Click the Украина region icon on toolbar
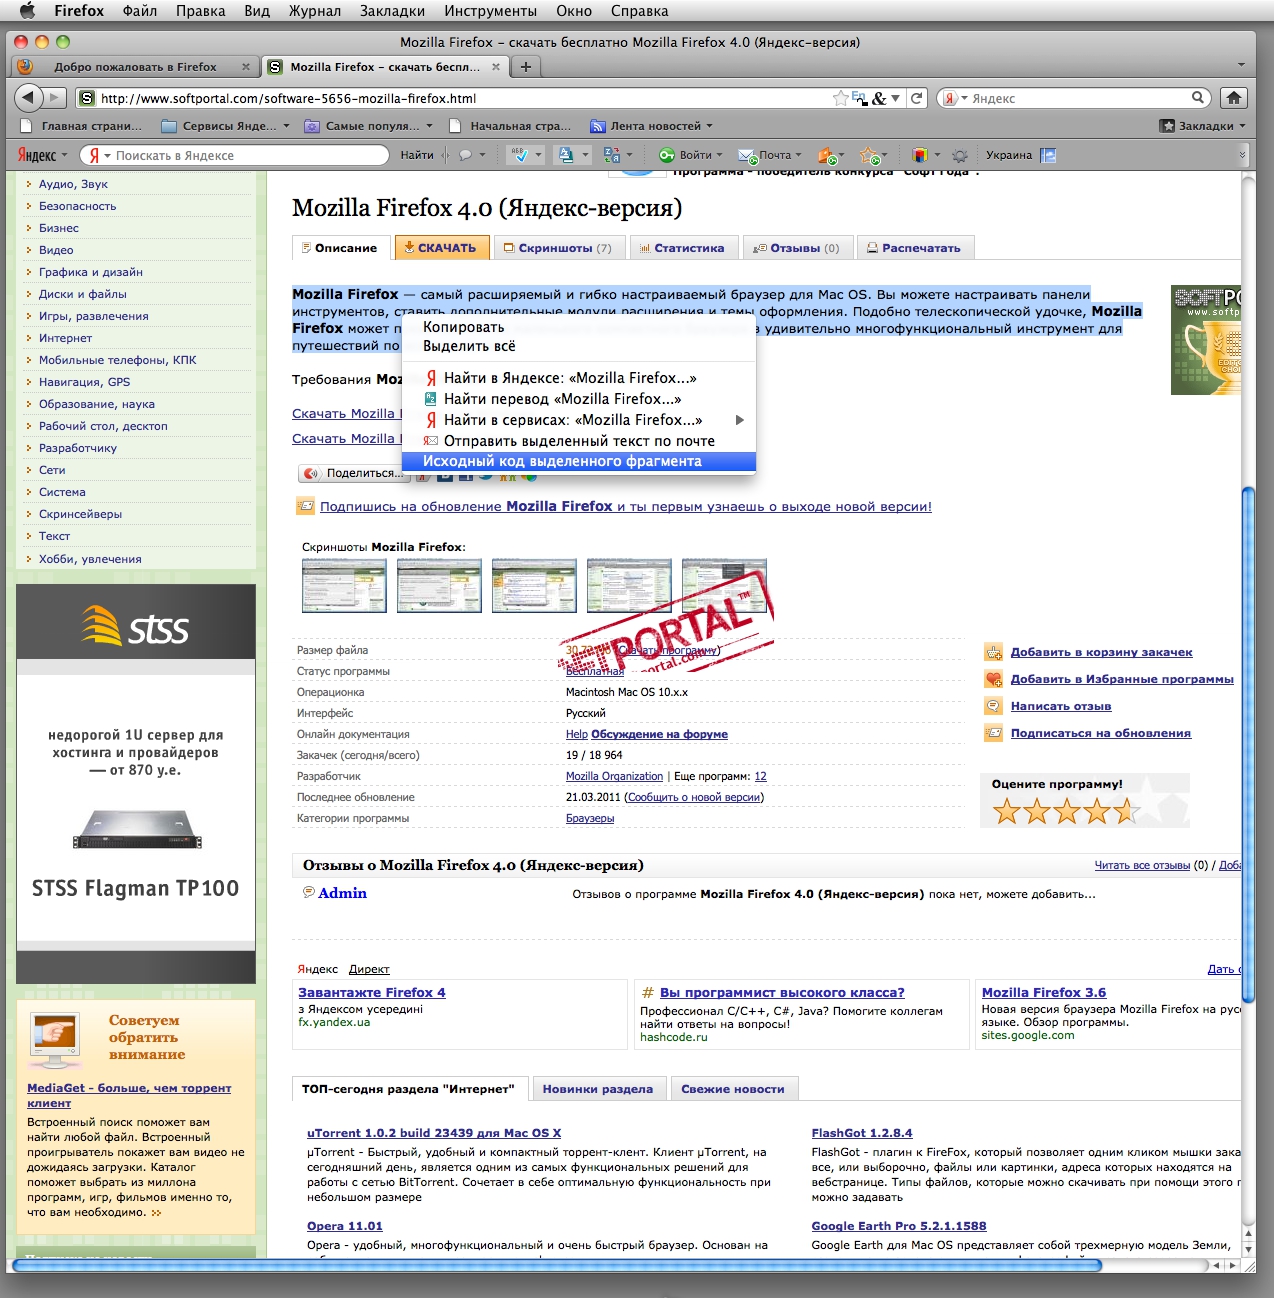The width and height of the screenshot is (1274, 1298). click(x=1048, y=155)
